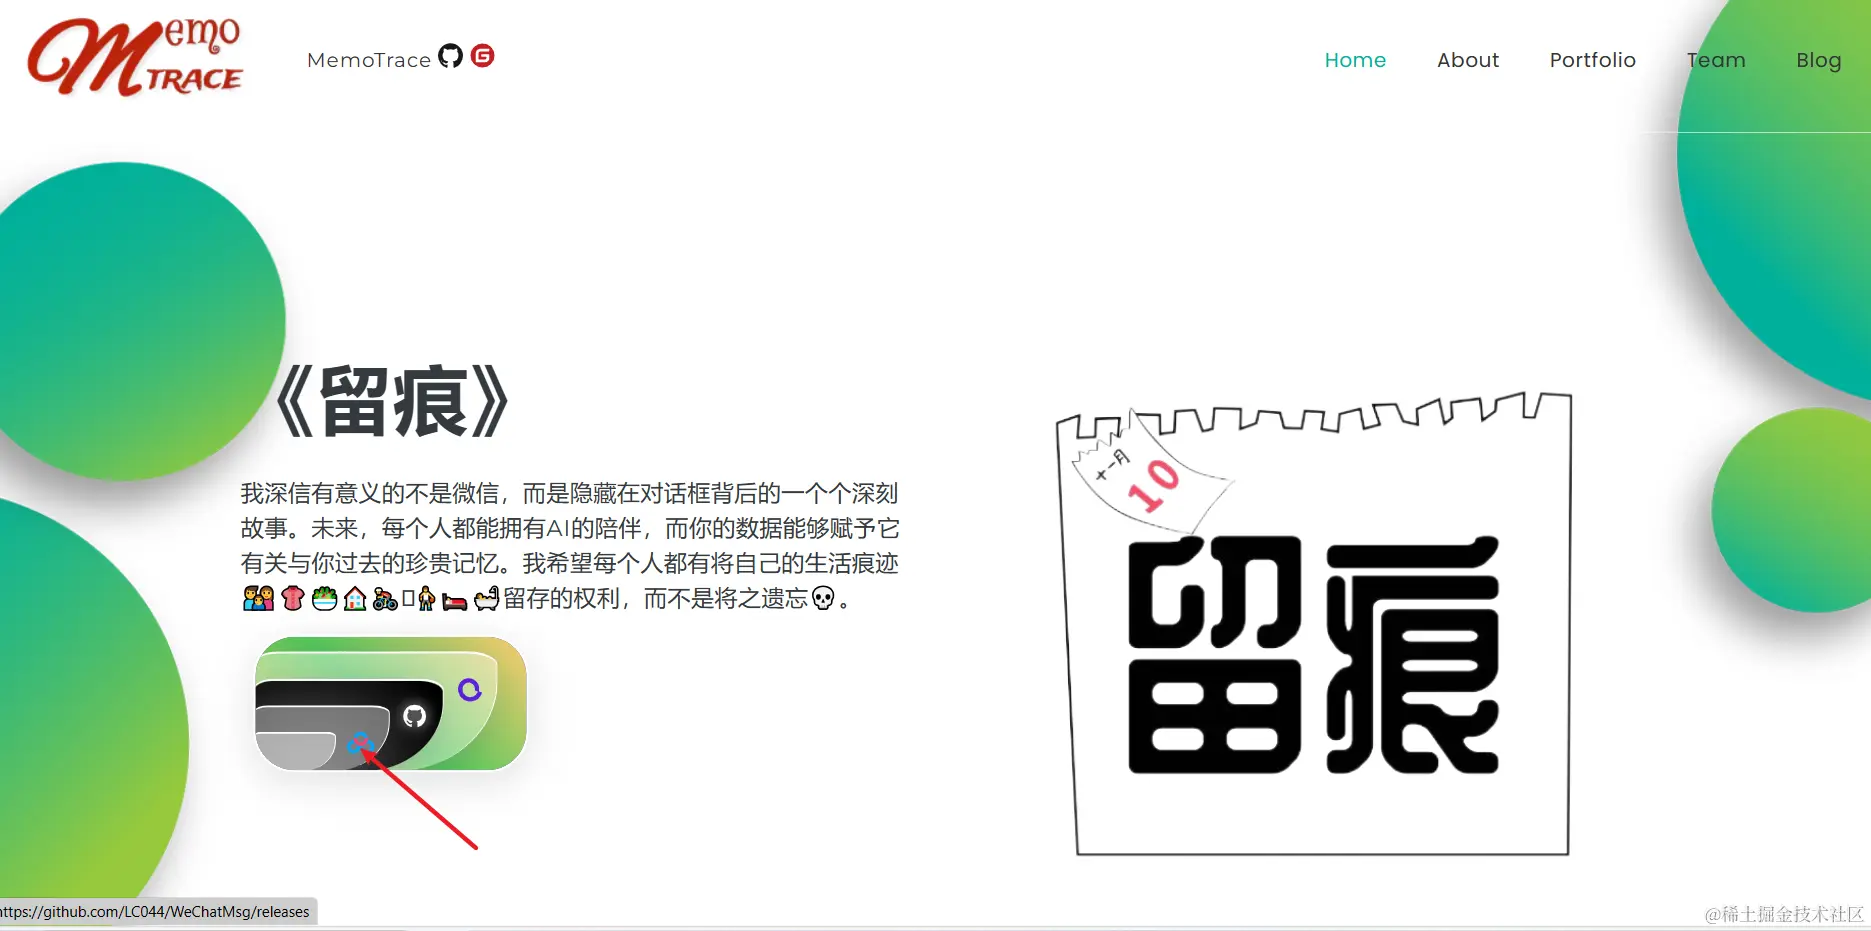The height and width of the screenshot is (931, 1871).
Task: Click the 《留痕》 heading
Action: point(394,402)
